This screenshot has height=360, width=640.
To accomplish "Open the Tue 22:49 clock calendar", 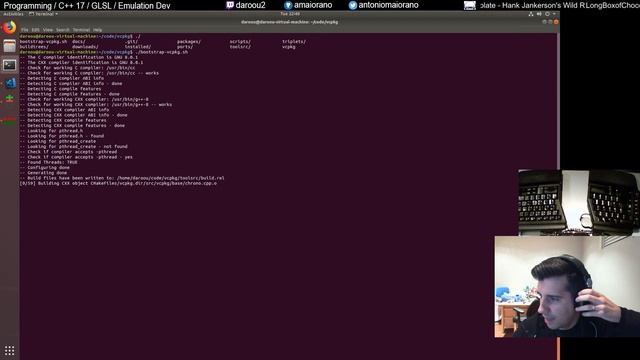I will [x=290, y=14].
